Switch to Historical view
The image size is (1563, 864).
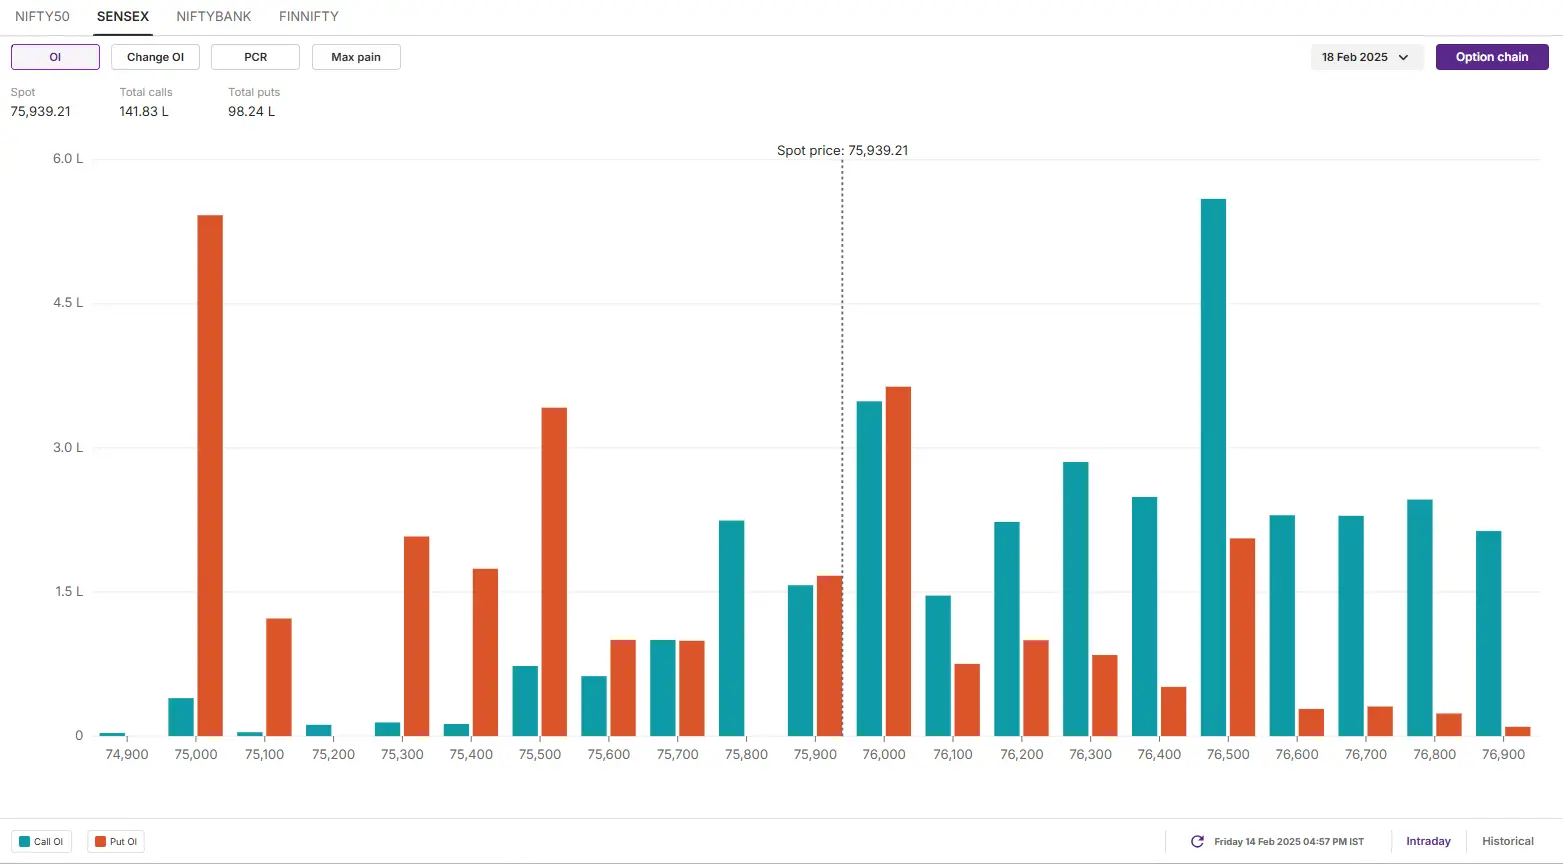point(1507,842)
